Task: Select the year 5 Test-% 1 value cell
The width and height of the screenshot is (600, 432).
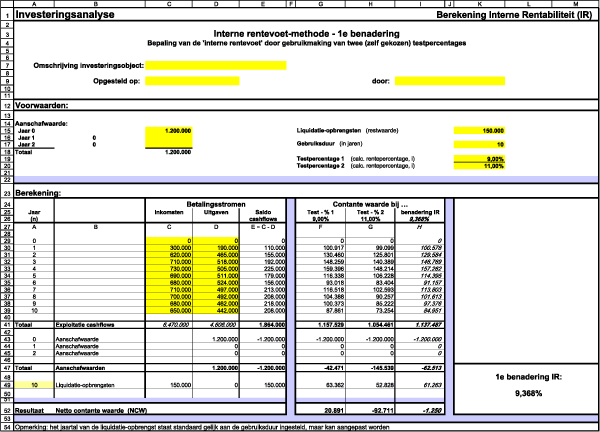Action: 321,276
